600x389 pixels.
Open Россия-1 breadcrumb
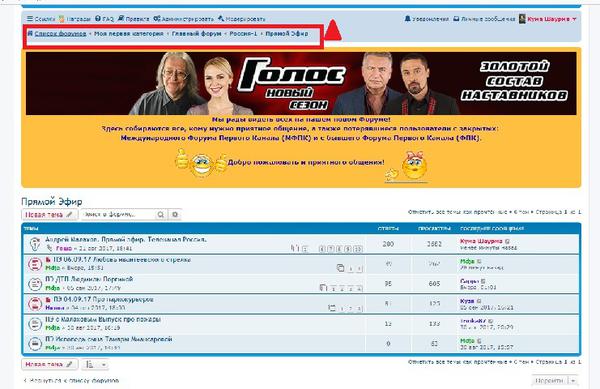tap(243, 34)
